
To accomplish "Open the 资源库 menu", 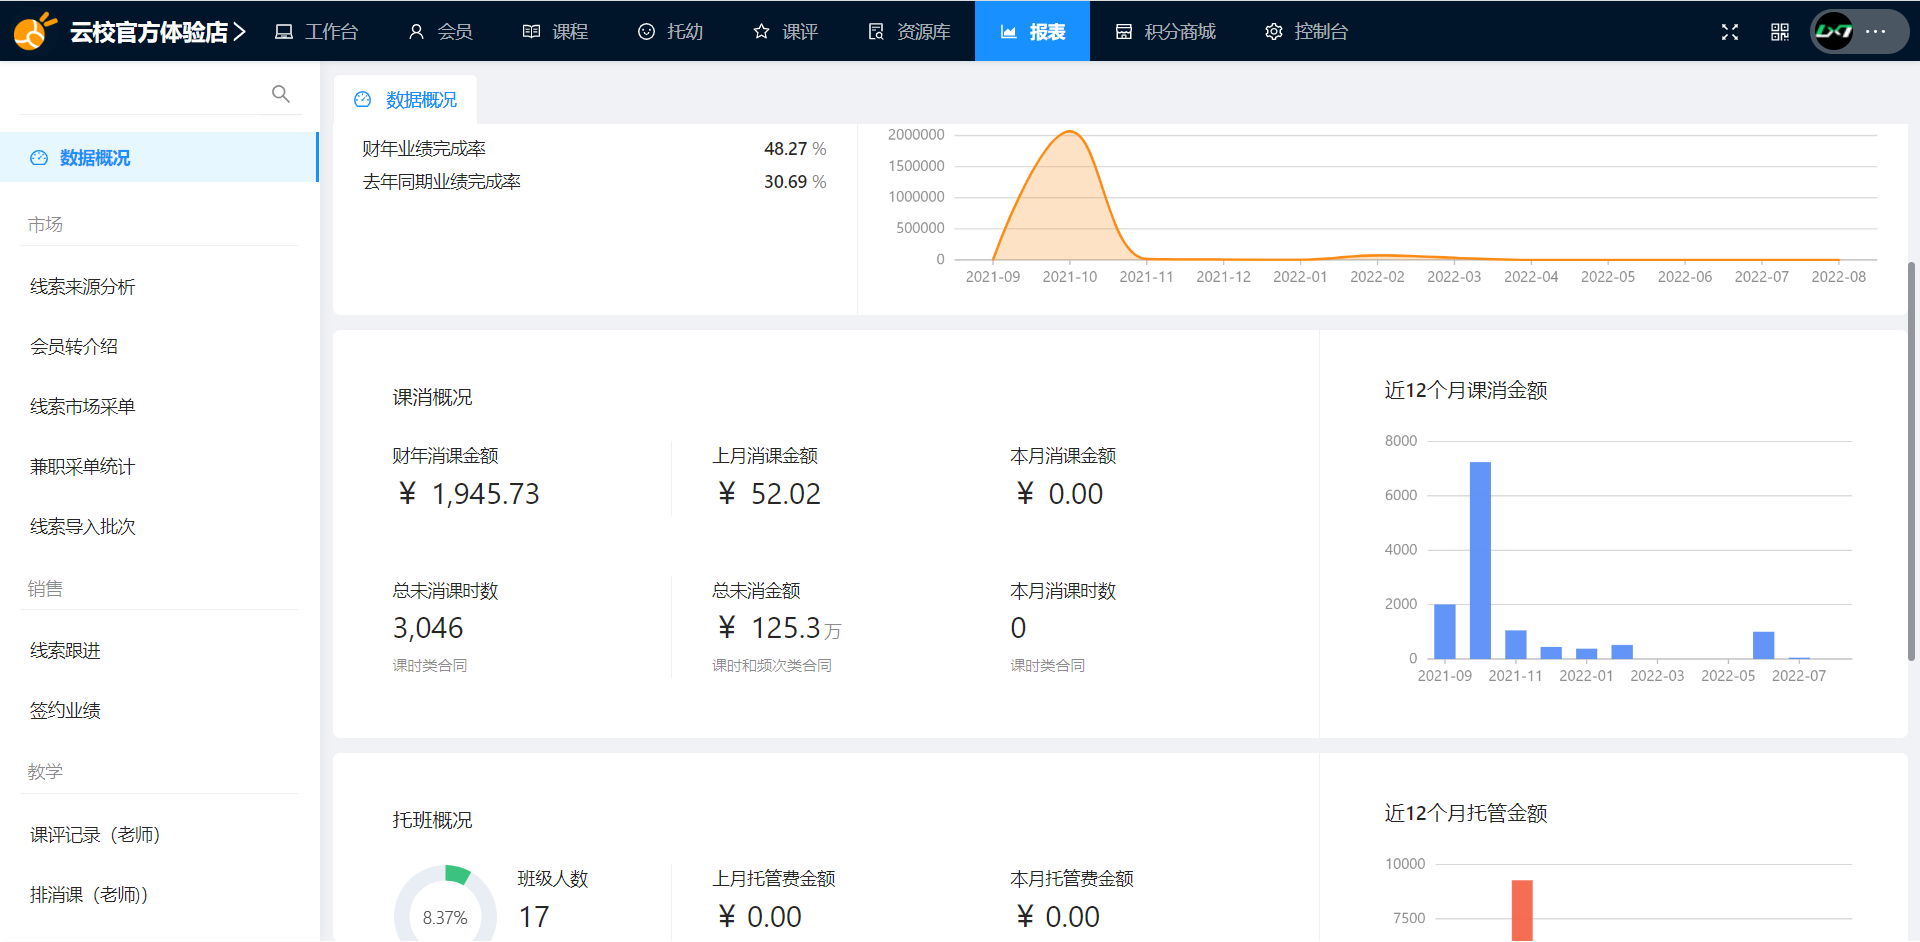I will (909, 32).
